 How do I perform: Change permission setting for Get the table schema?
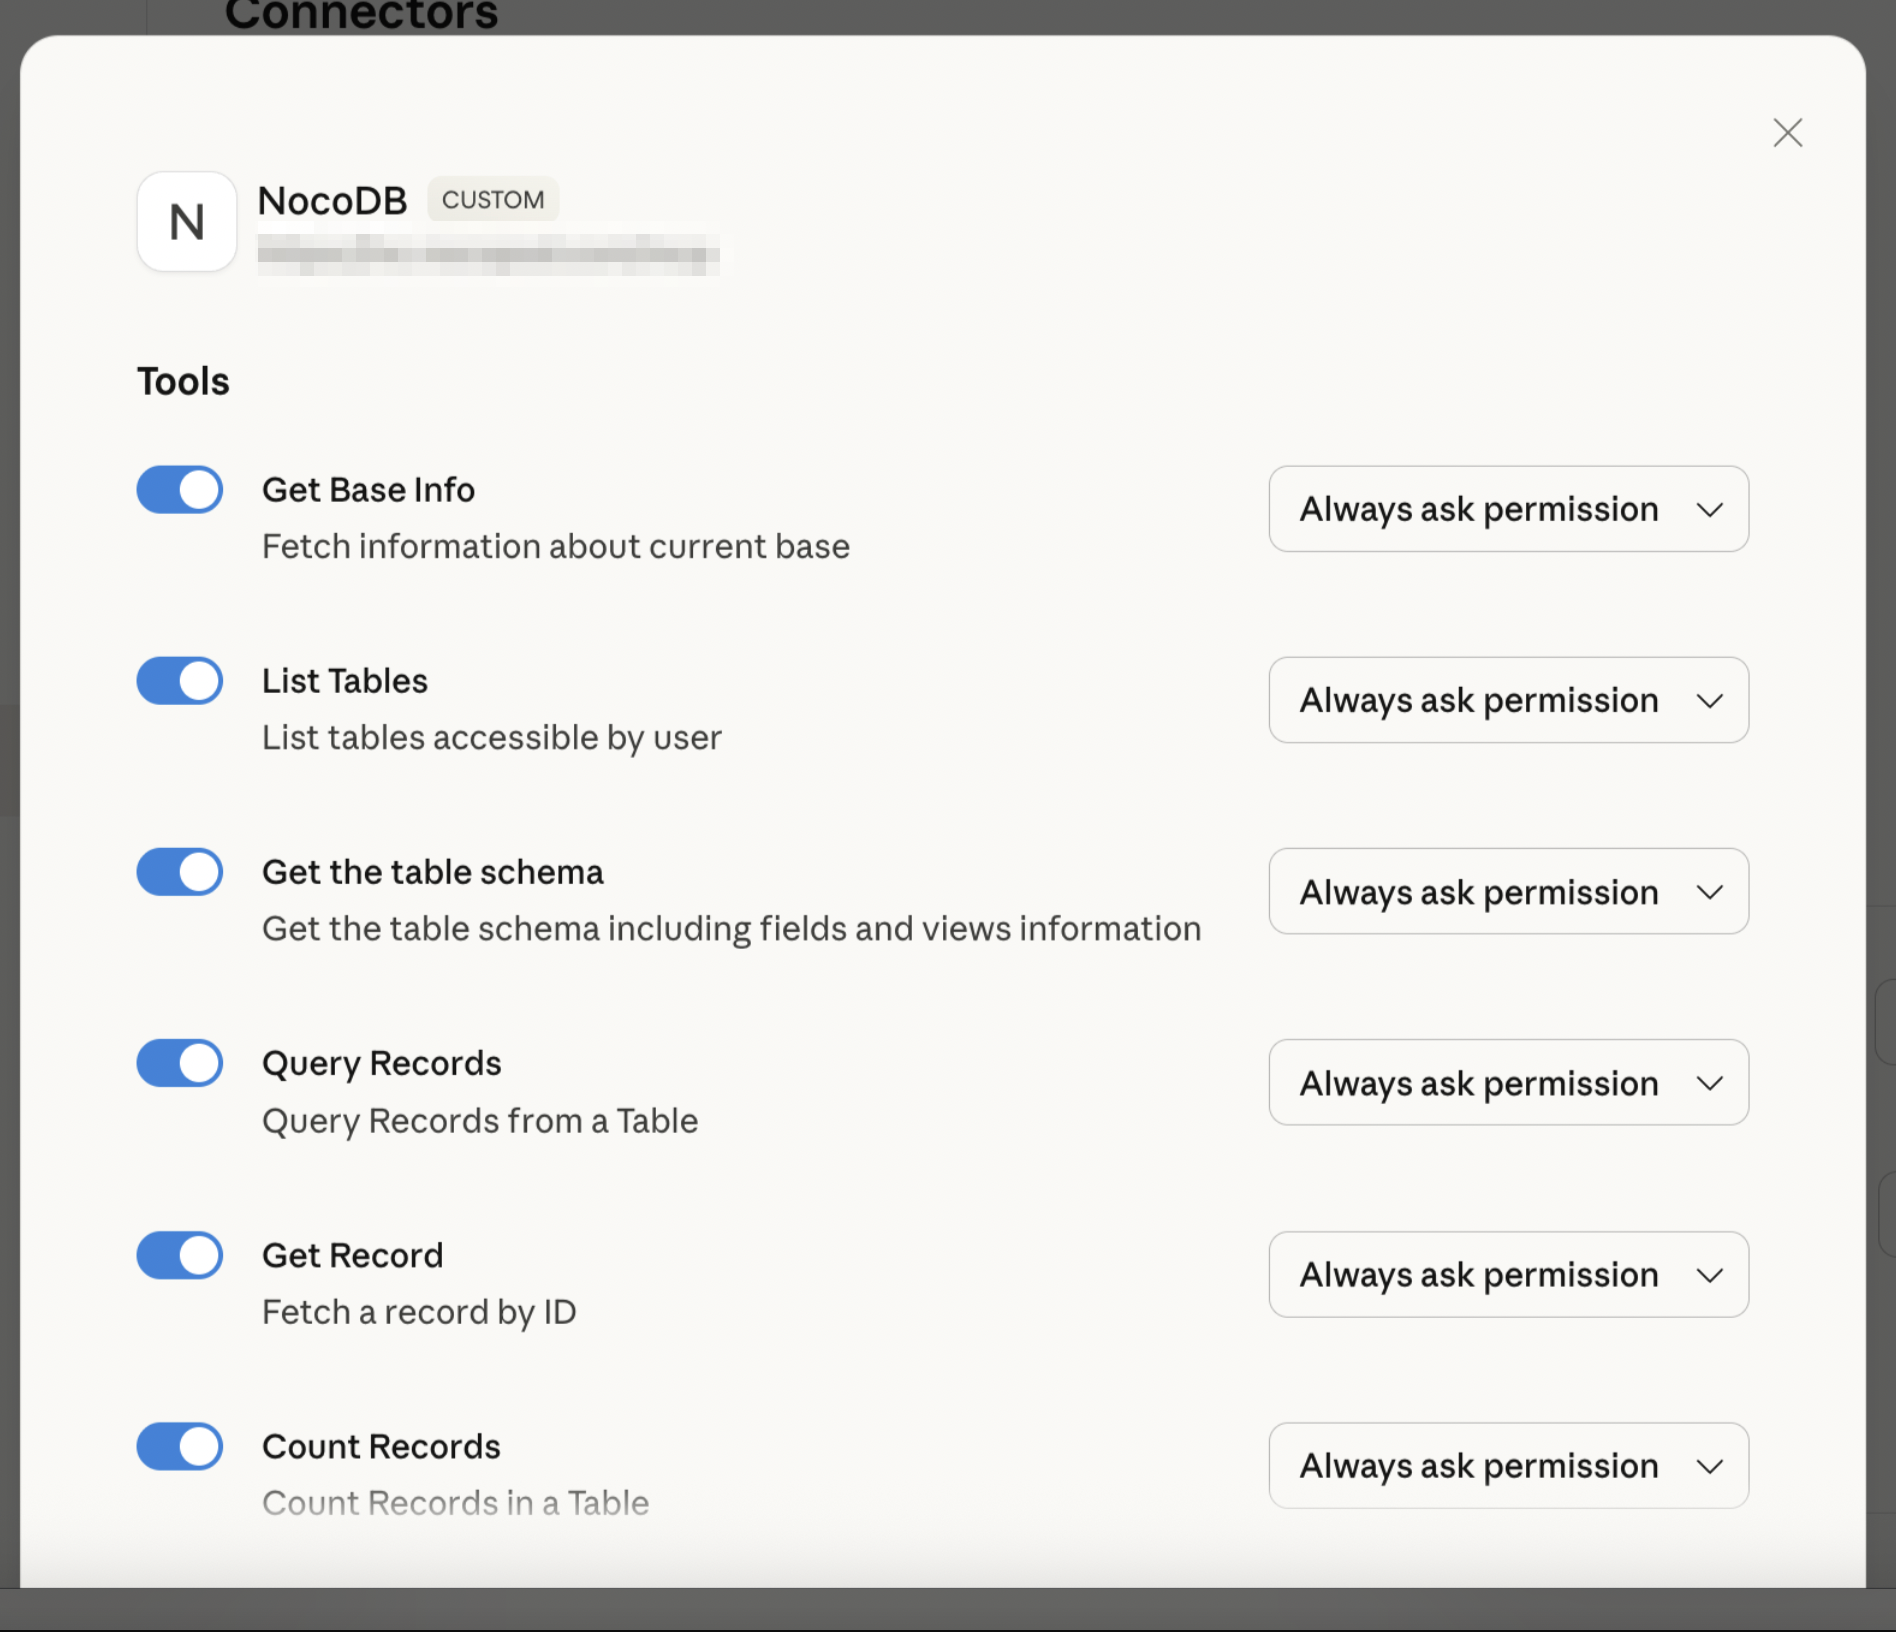coord(1508,892)
